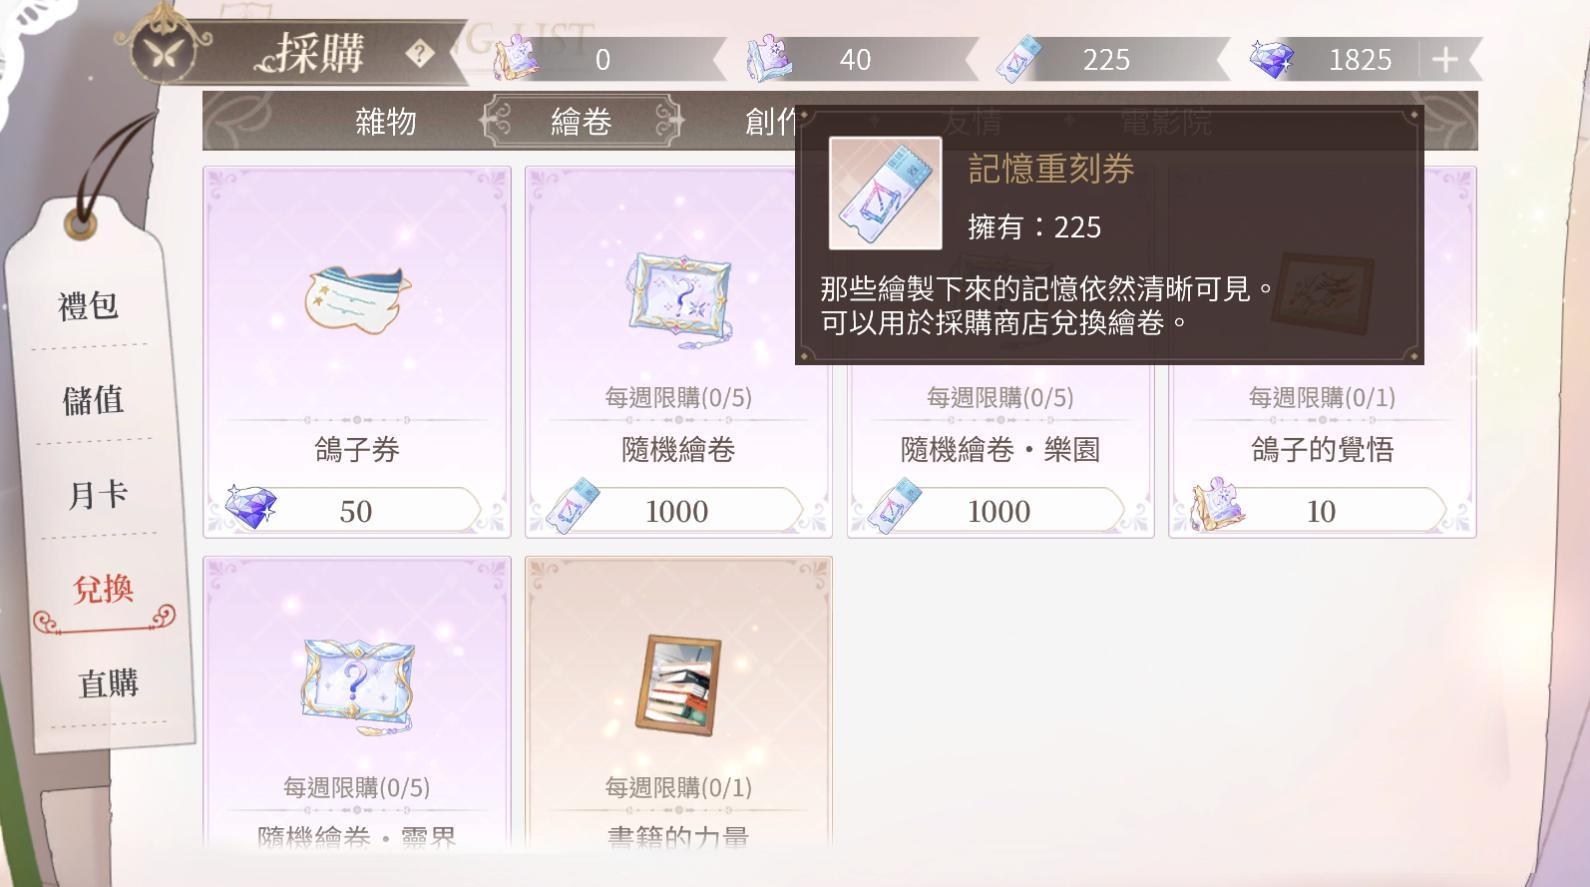The image size is (1590, 887).
Task: Go to the 儲值 sidebar section
Action: pyautogui.click(x=93, y=400)
